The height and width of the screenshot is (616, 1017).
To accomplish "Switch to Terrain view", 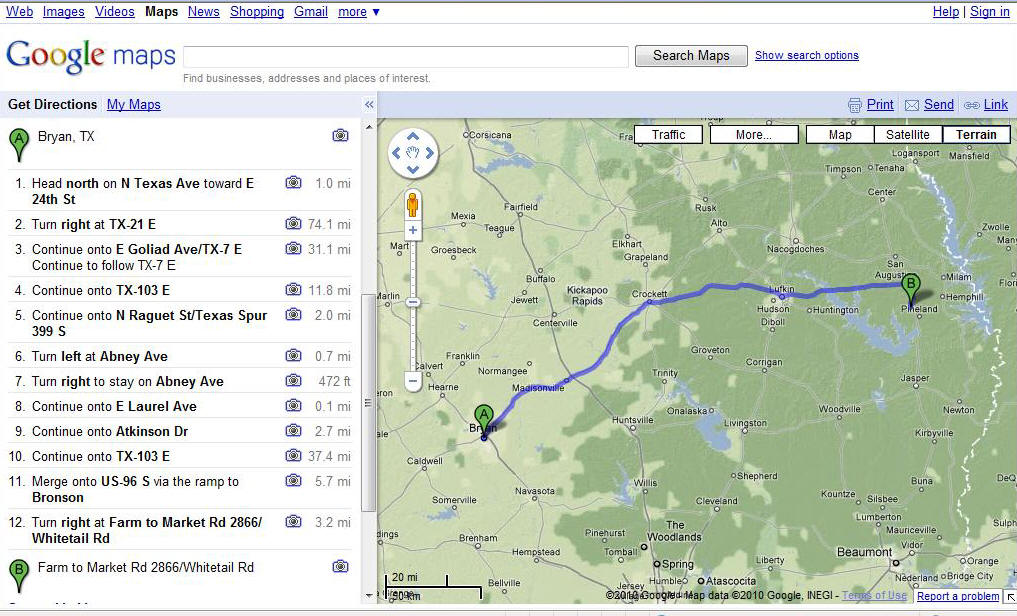I will (975, 135).
